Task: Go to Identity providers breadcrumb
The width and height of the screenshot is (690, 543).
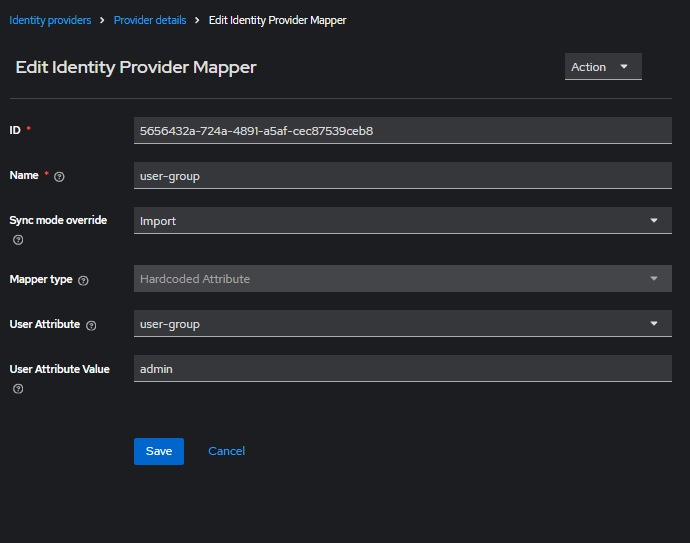Action: click(x=50, y=20)
